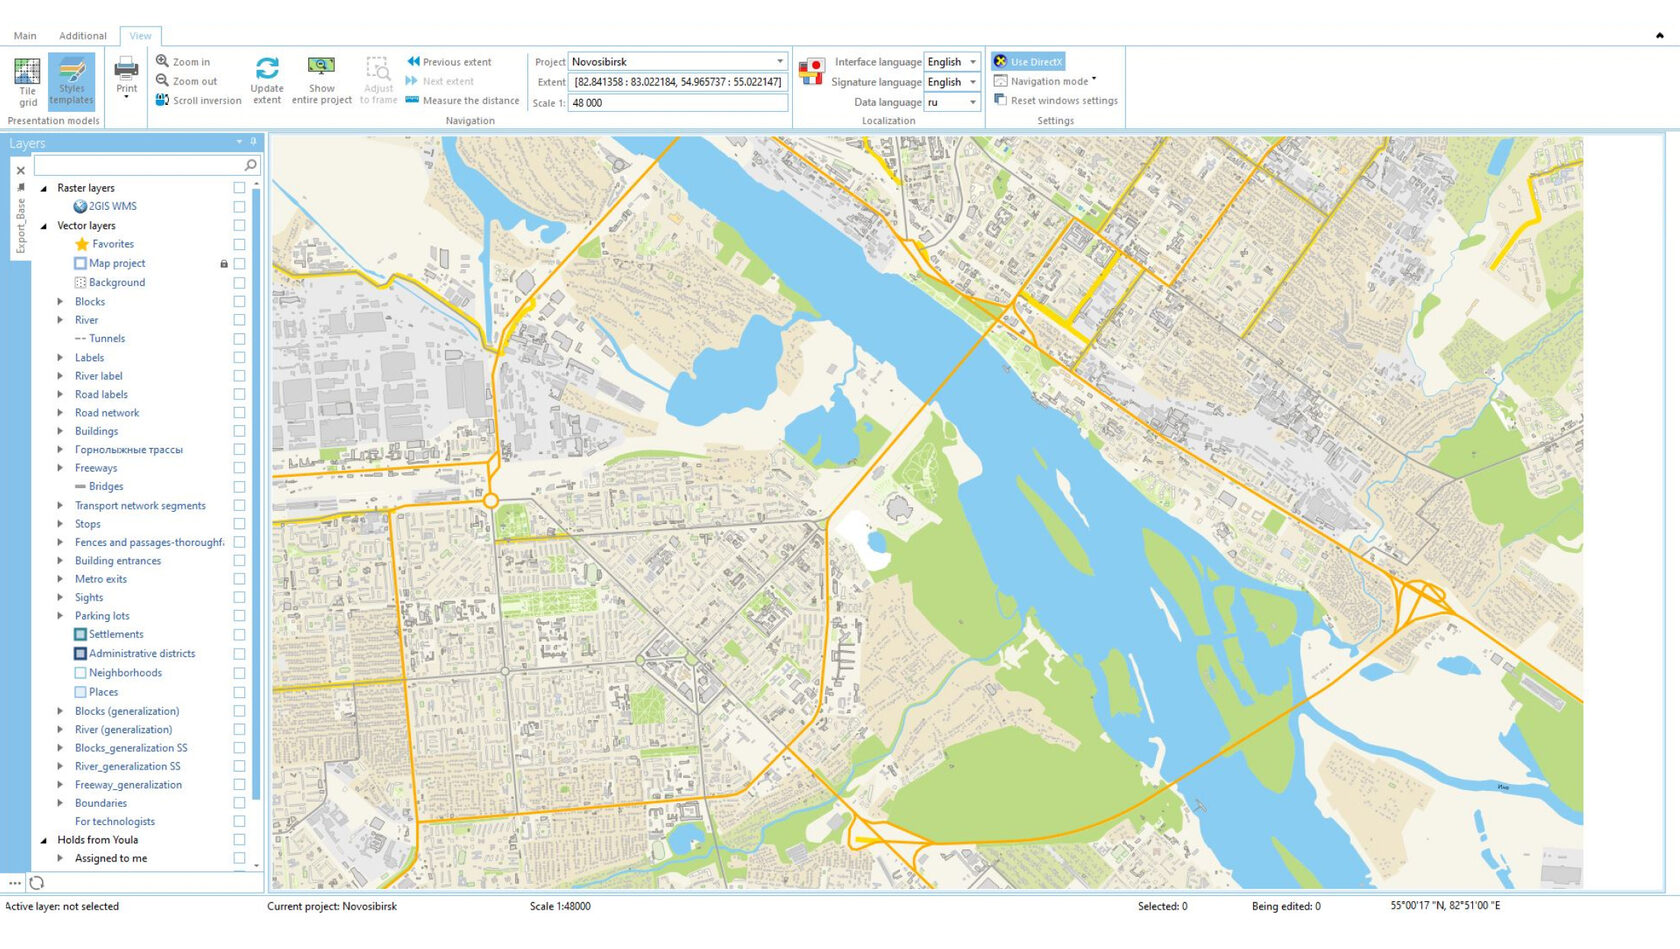
Task: Open the Project selector dropdown
Action: point(781,61)
